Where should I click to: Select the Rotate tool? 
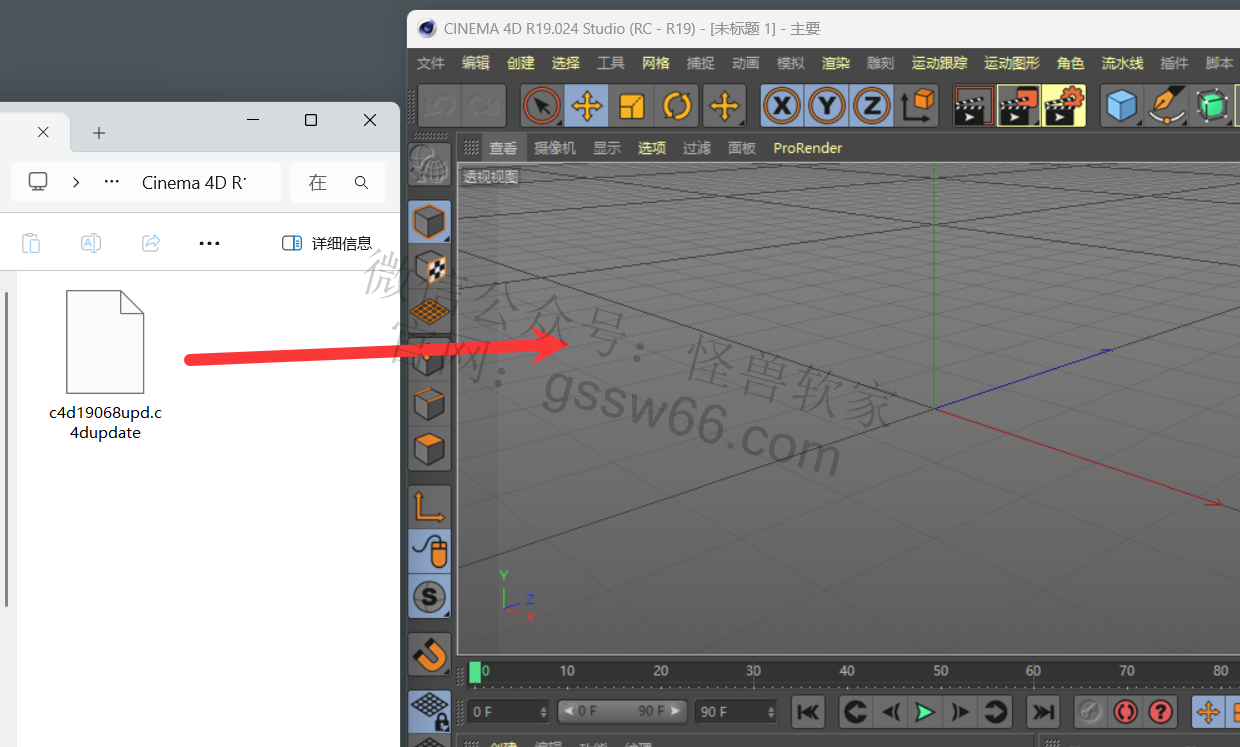point(677,105)
